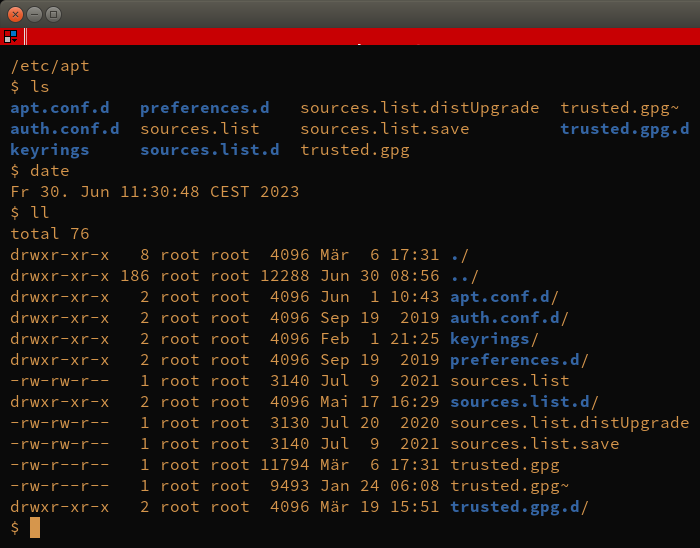Click the trusted.gpg~ backup file row
Viewport: 700px width, 548px height.
[x=290, y=486]
